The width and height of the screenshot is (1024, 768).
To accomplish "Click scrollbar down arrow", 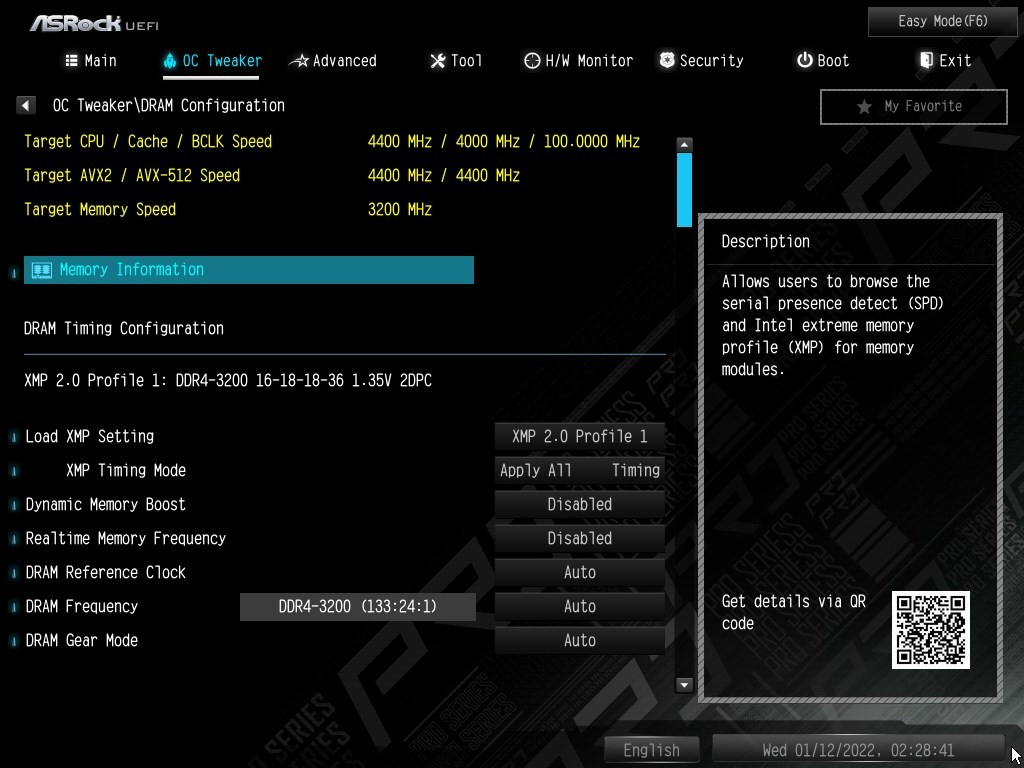I will pyautogui.click(x=684, y=685).
